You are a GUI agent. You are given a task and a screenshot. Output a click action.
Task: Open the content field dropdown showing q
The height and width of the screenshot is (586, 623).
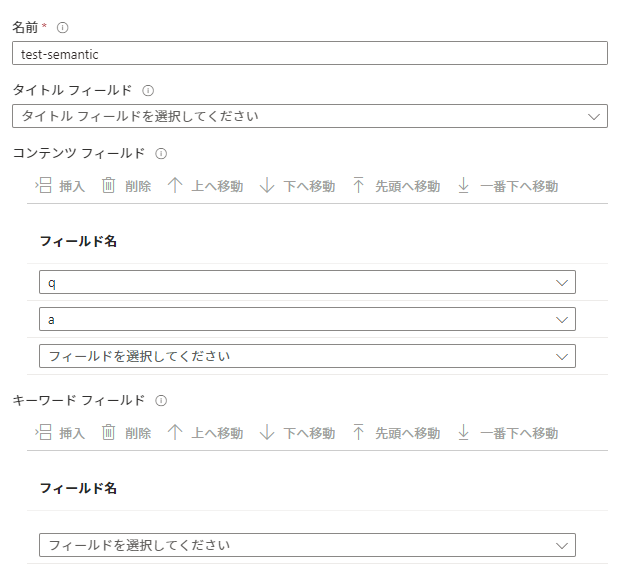[x=307, y=282]
